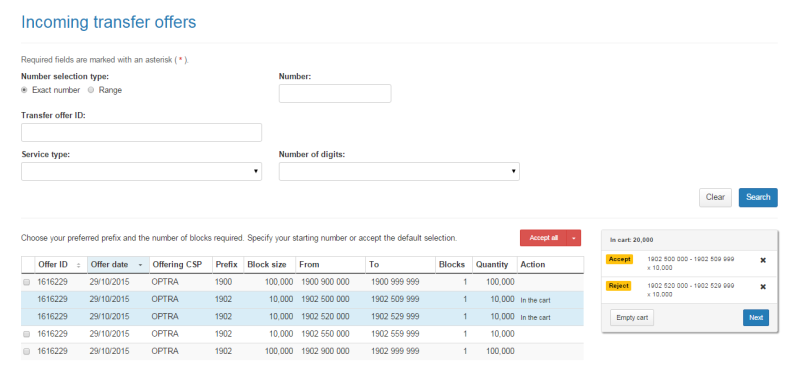800x370 pixels.
Task: Focus the Number input field
Action: [335, 93]
